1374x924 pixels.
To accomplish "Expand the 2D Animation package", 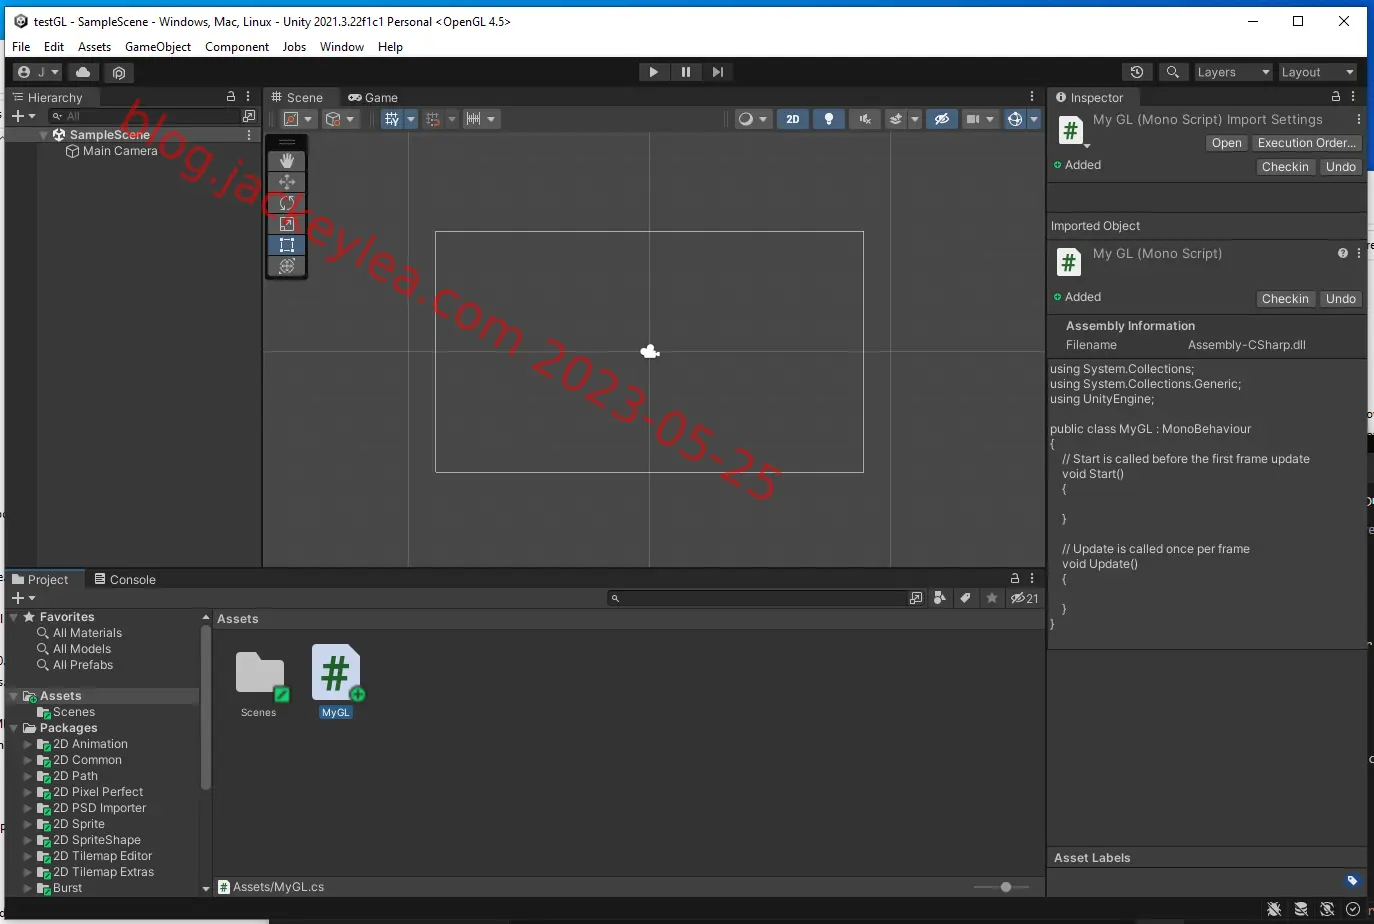I will tap(28, 744).
